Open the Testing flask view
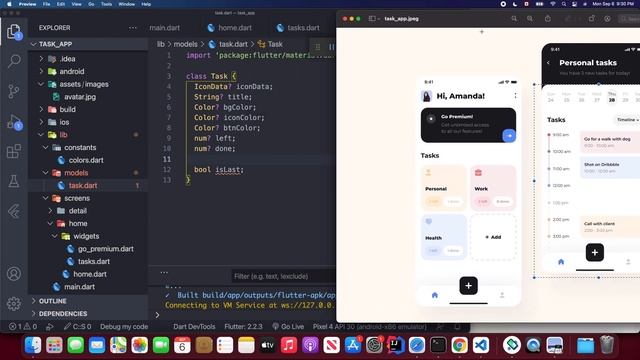 [x=13, y=181]
